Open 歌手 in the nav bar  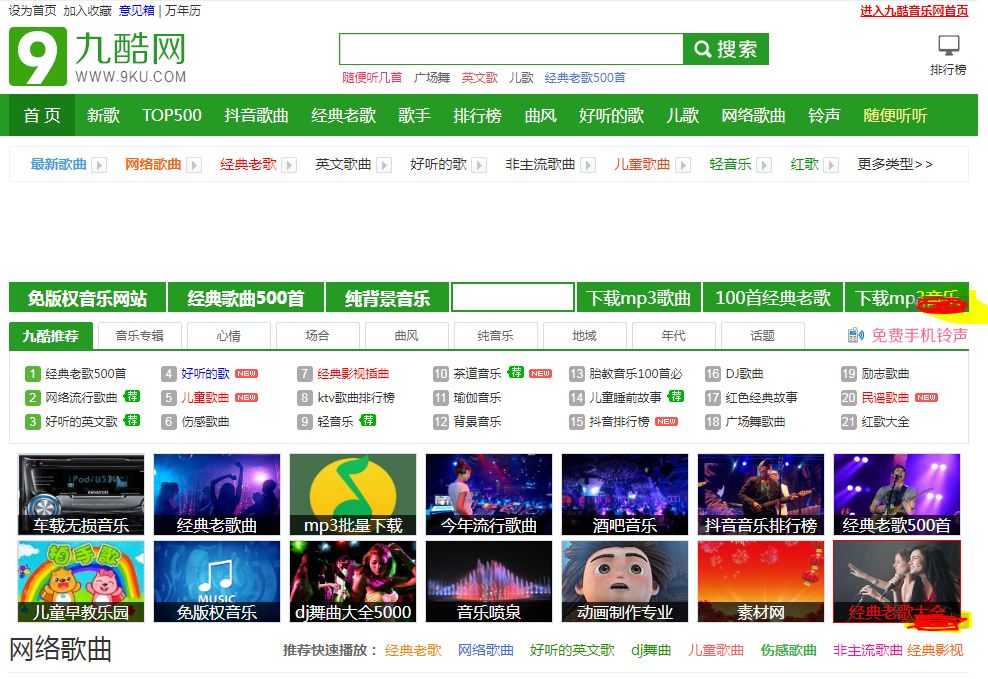coord(415,115)
